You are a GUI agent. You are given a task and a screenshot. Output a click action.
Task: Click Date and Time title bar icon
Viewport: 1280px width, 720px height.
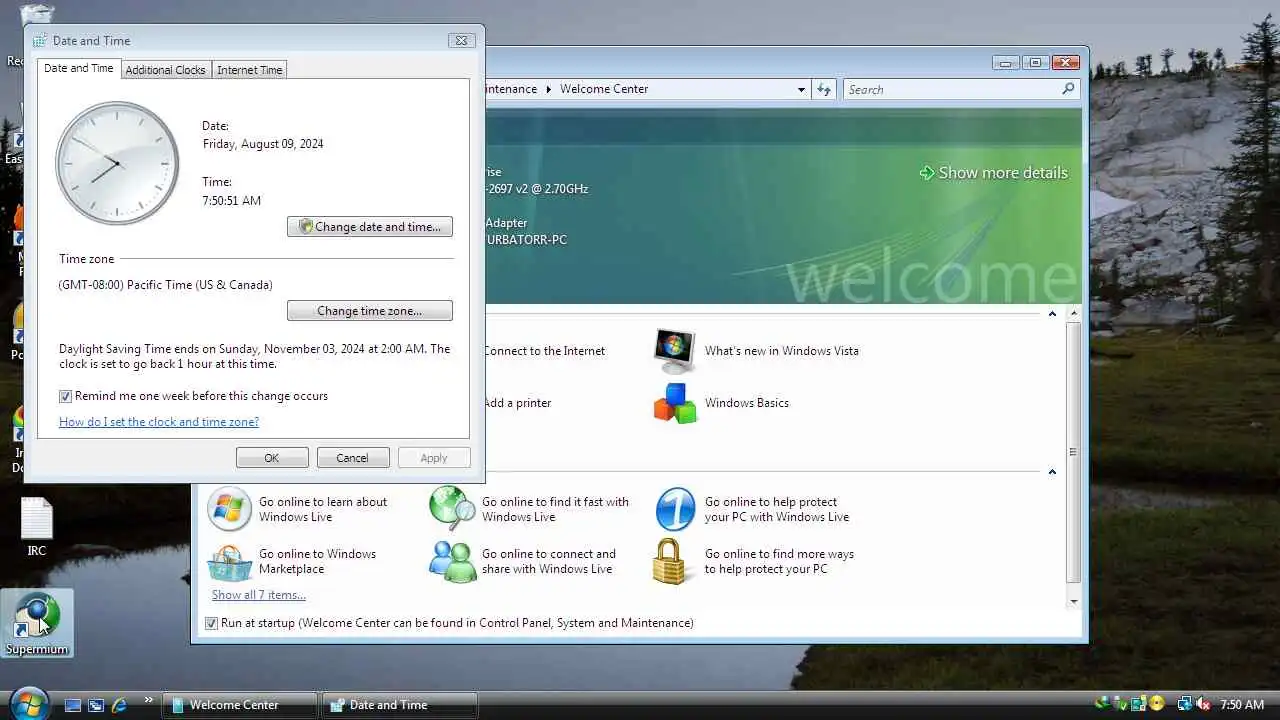coord(40,41)
